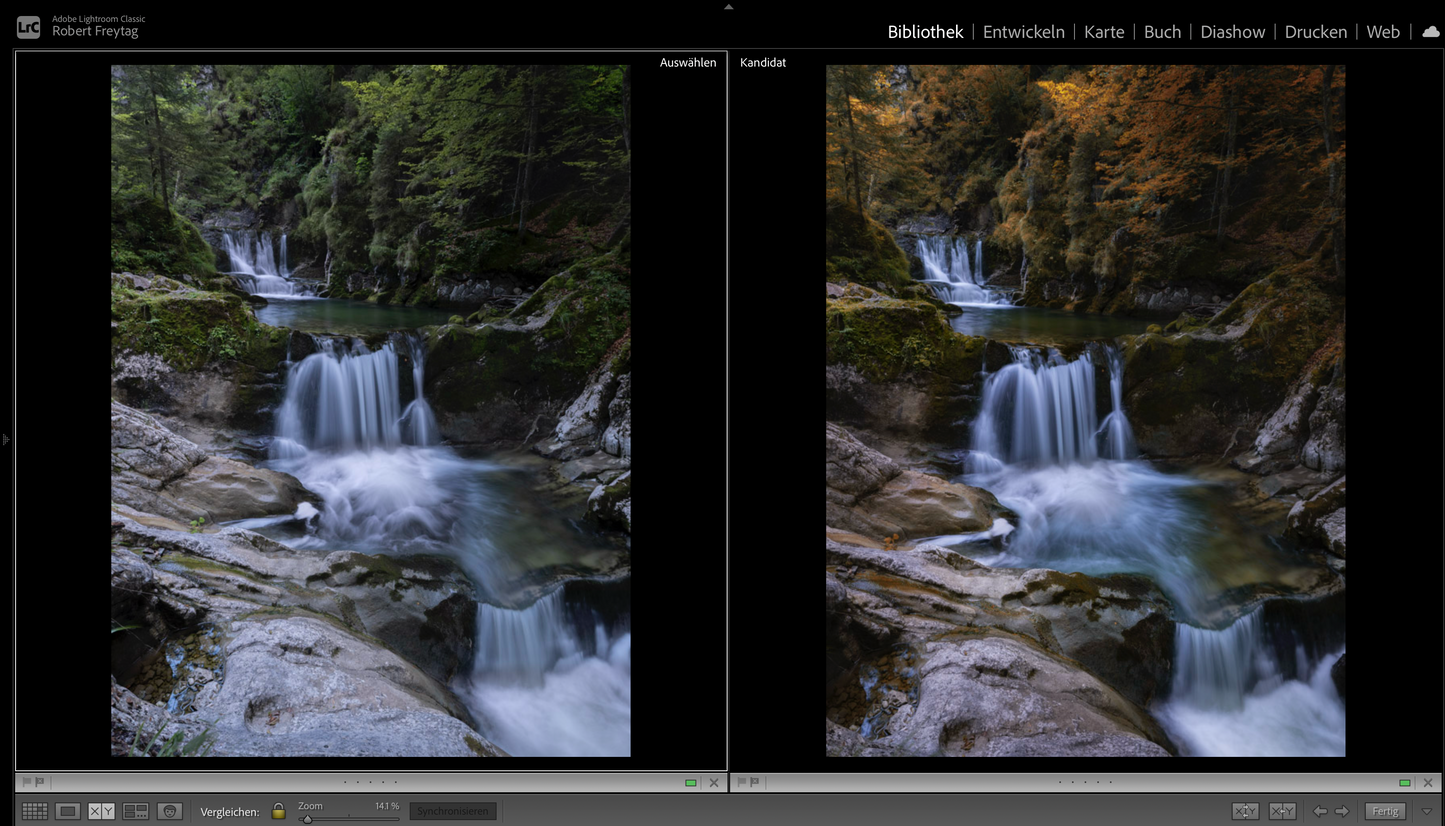The width and height of the screenshot is (1445, 826).
Task: Toggle the zoom lock padlock
Action: (x=278, y=811)
